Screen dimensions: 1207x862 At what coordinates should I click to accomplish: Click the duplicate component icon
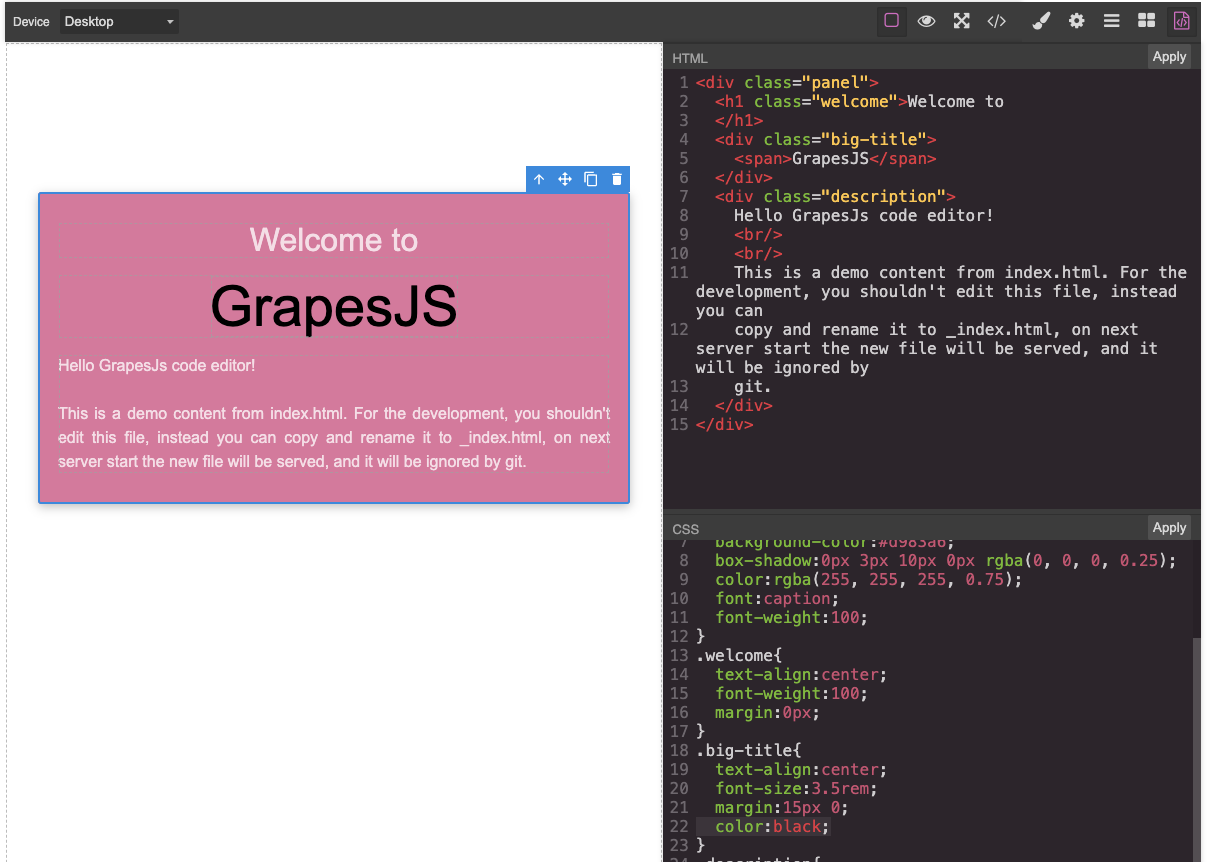(x=591, y=179)
